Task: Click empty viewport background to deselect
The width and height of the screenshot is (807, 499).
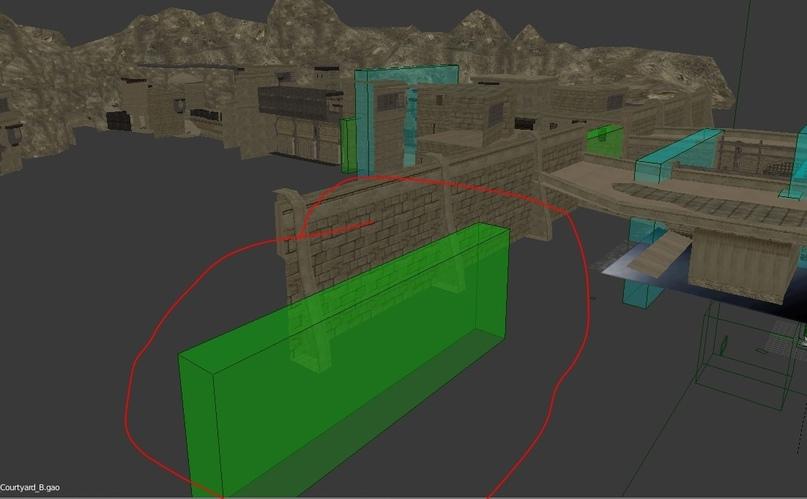Action: (80, 300)
